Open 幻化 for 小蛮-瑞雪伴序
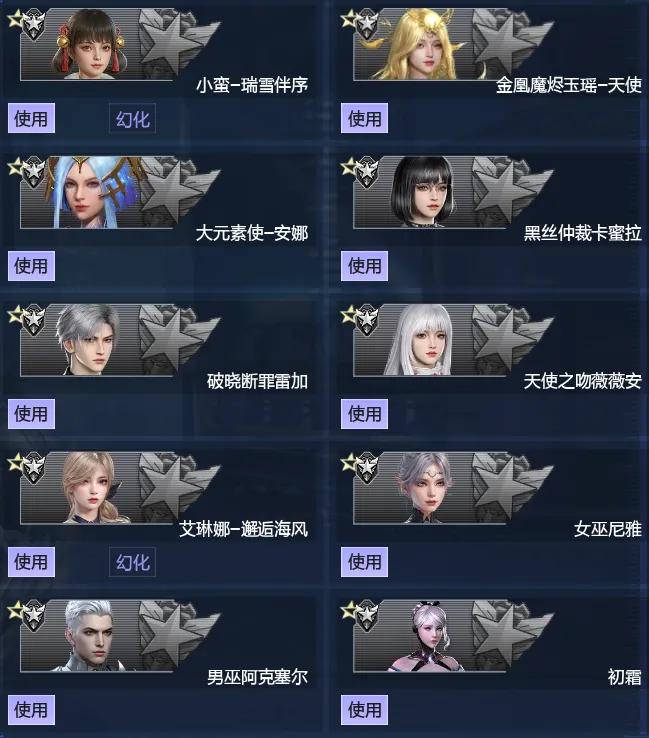Viewport: 649px width, 738px height. [x=133, y=119]
